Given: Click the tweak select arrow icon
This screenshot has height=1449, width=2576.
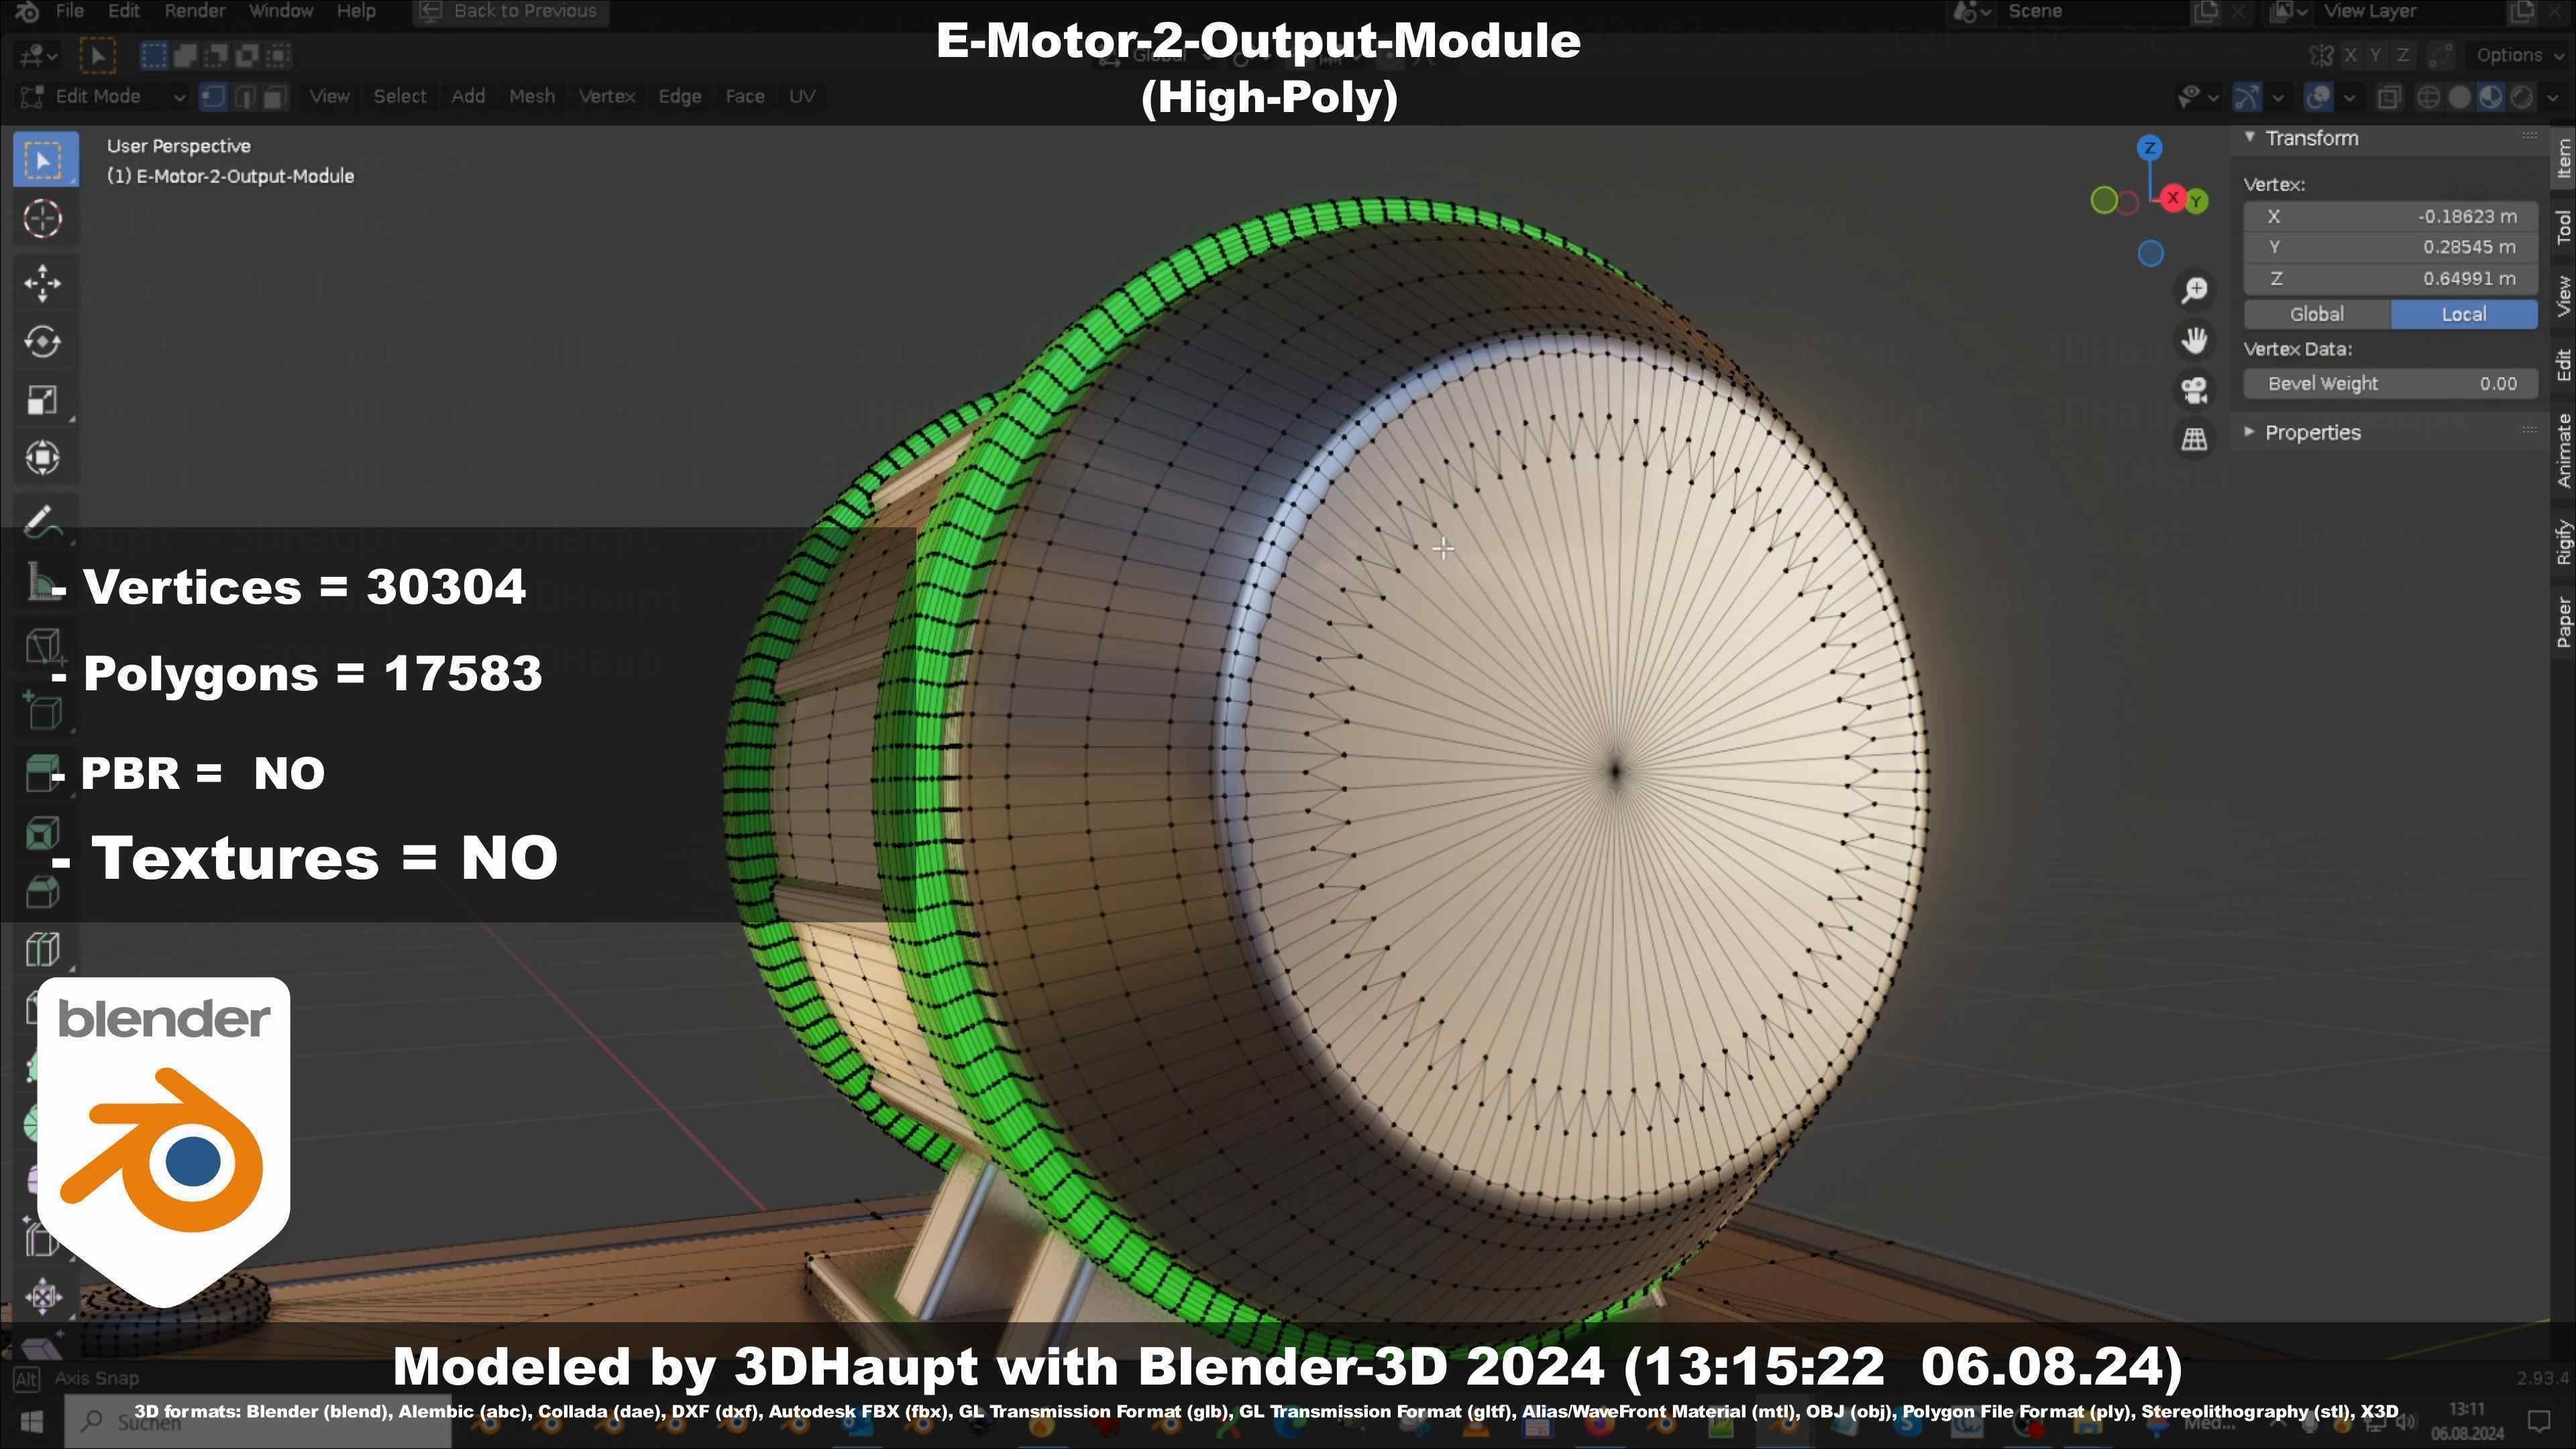Looking at the screenshot, I should [x=98, y=55].
